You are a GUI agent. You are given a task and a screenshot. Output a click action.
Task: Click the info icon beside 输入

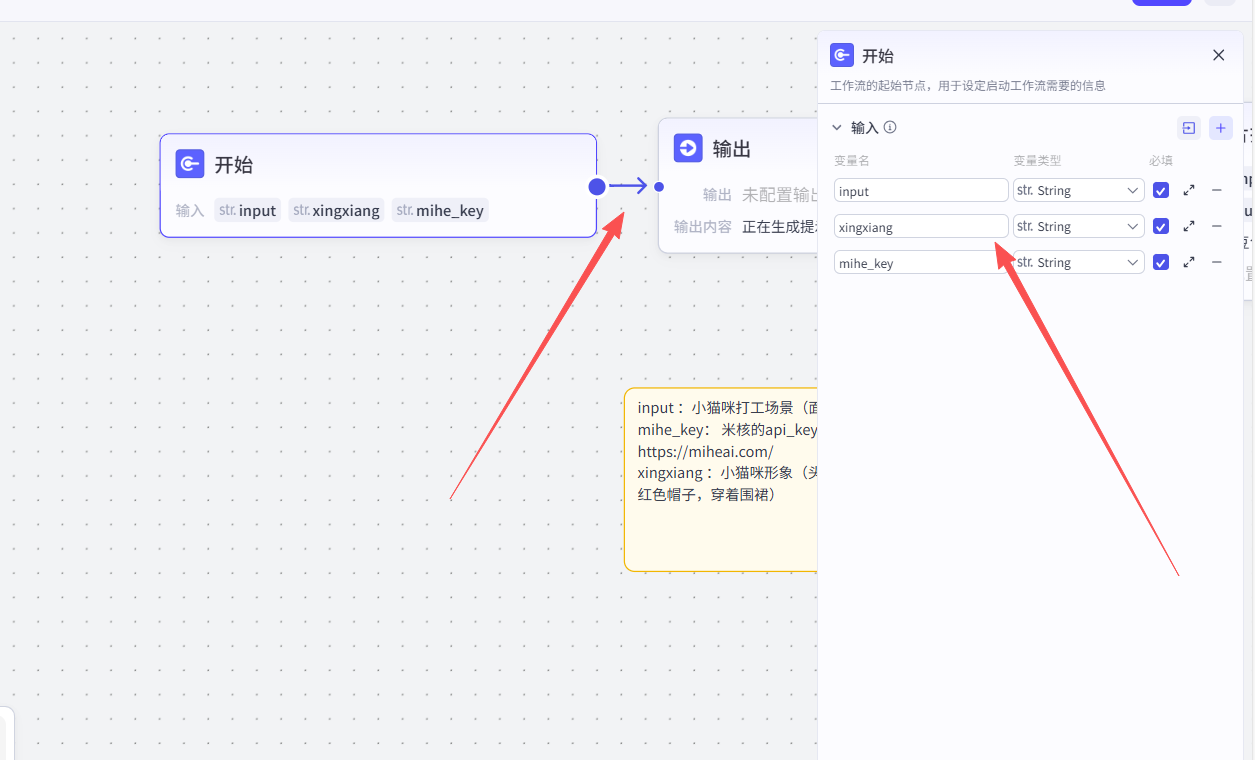(x=890, y=128)
